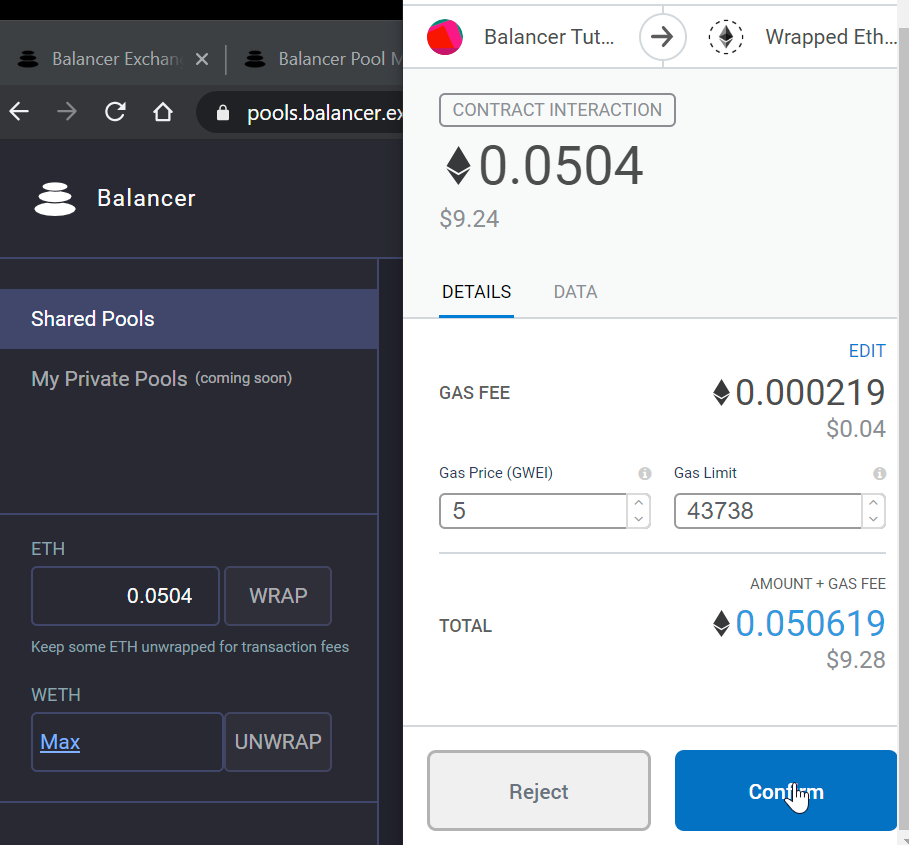Click the 0.000219 gas fee value
Screen dimensions: 909x845
click(810, 392)
